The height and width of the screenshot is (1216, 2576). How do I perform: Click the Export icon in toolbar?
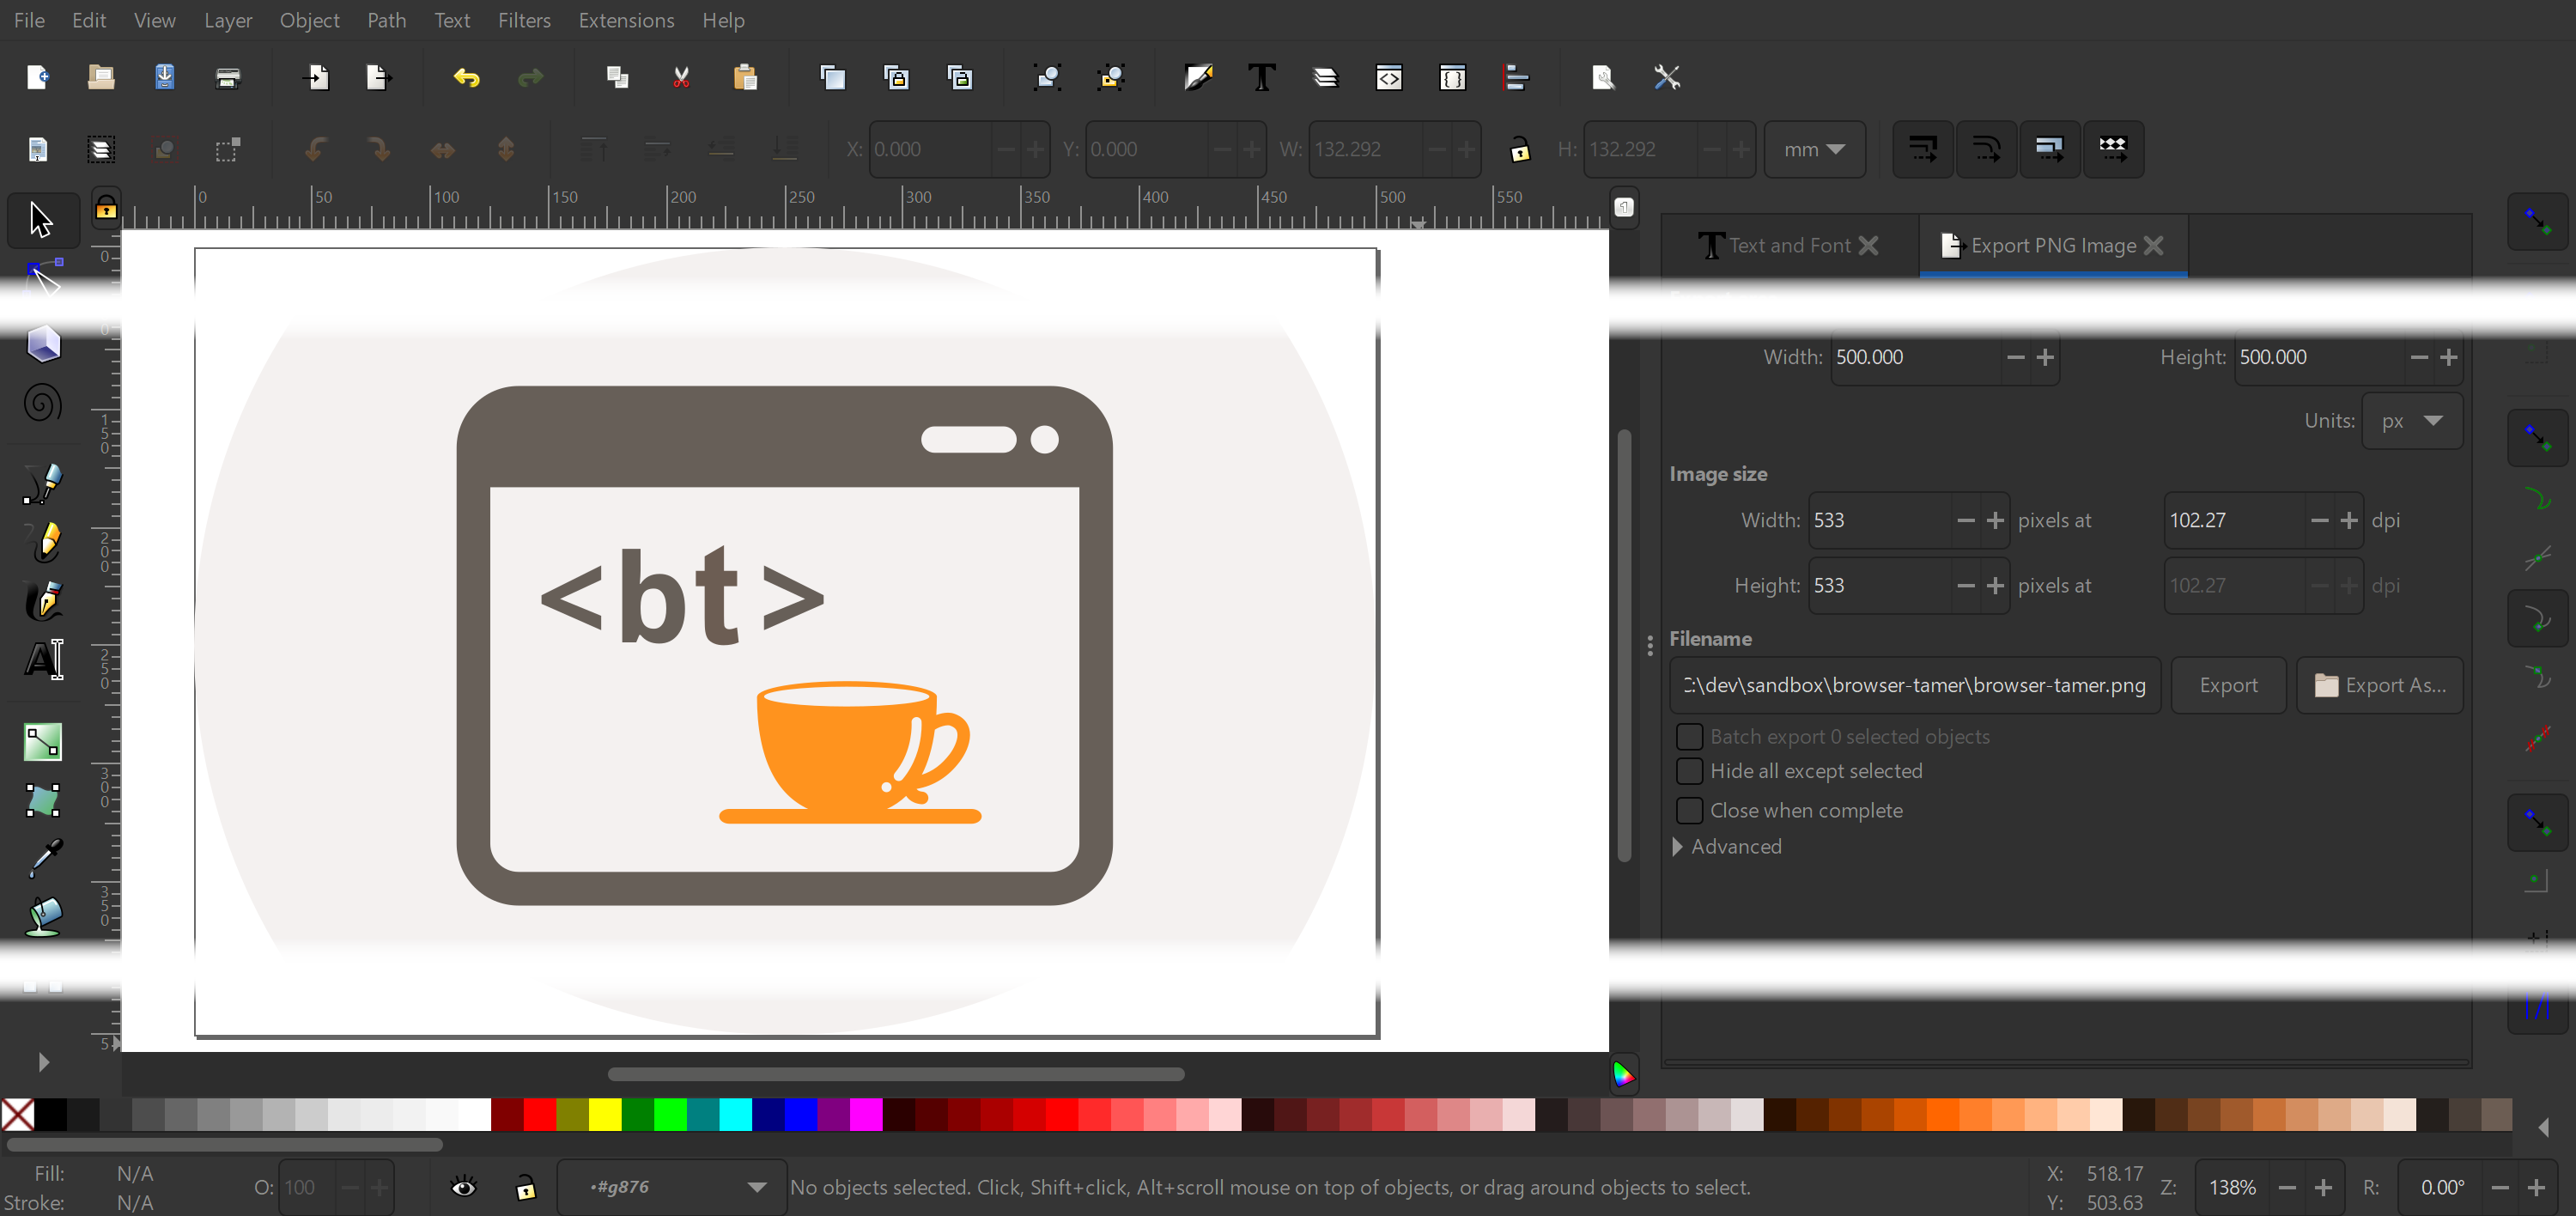[379, 77]
